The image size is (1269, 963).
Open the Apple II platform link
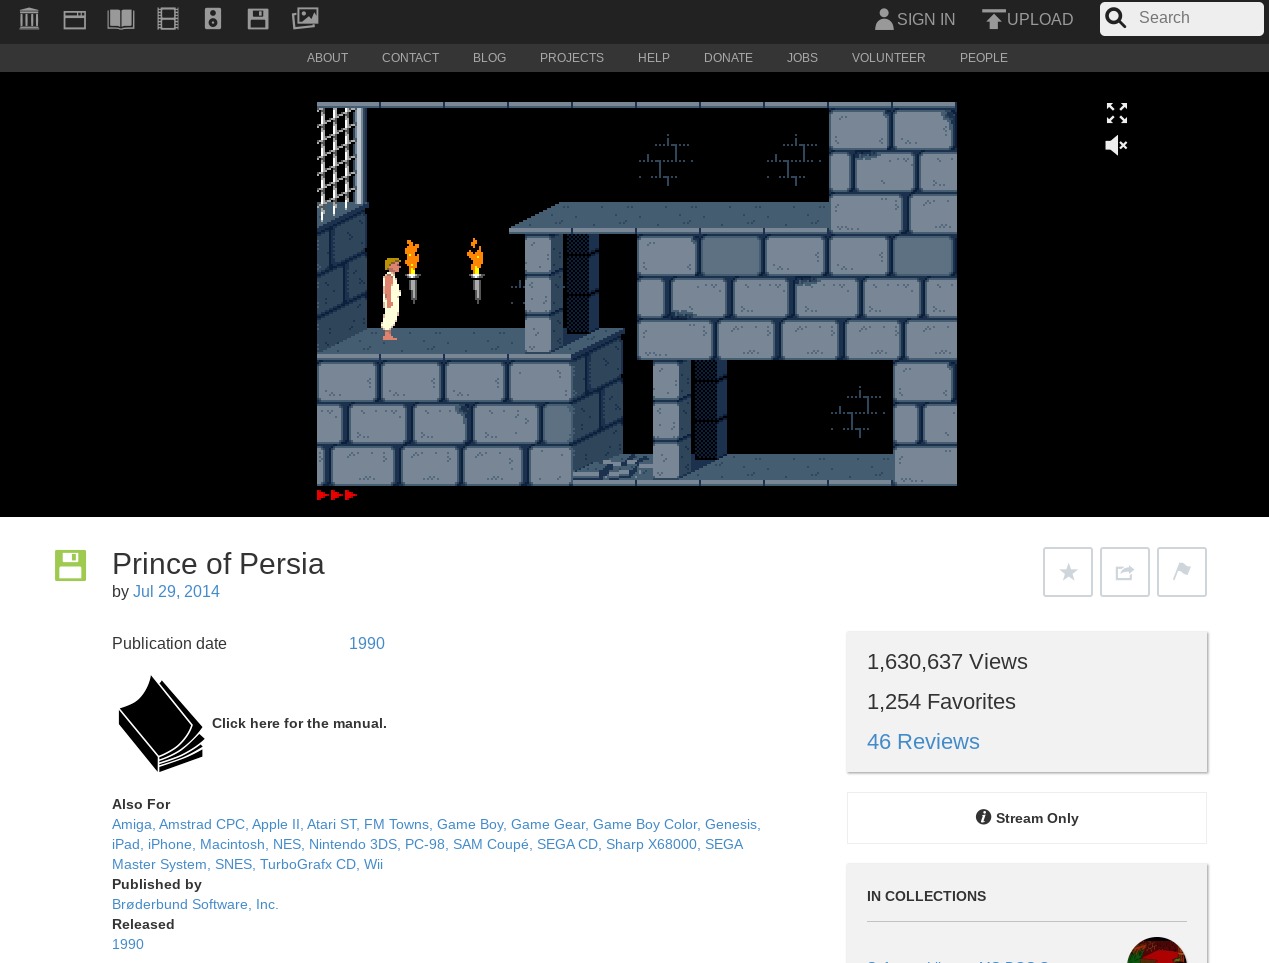pos(277,824)
